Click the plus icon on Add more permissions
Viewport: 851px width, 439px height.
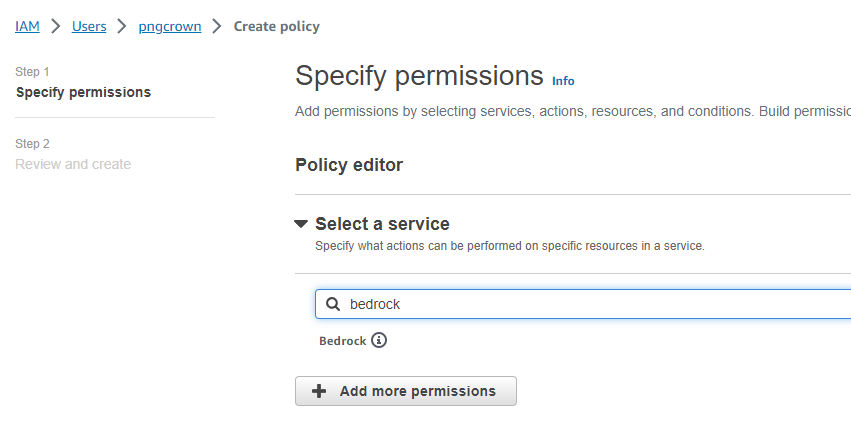[x=320, y=391]
